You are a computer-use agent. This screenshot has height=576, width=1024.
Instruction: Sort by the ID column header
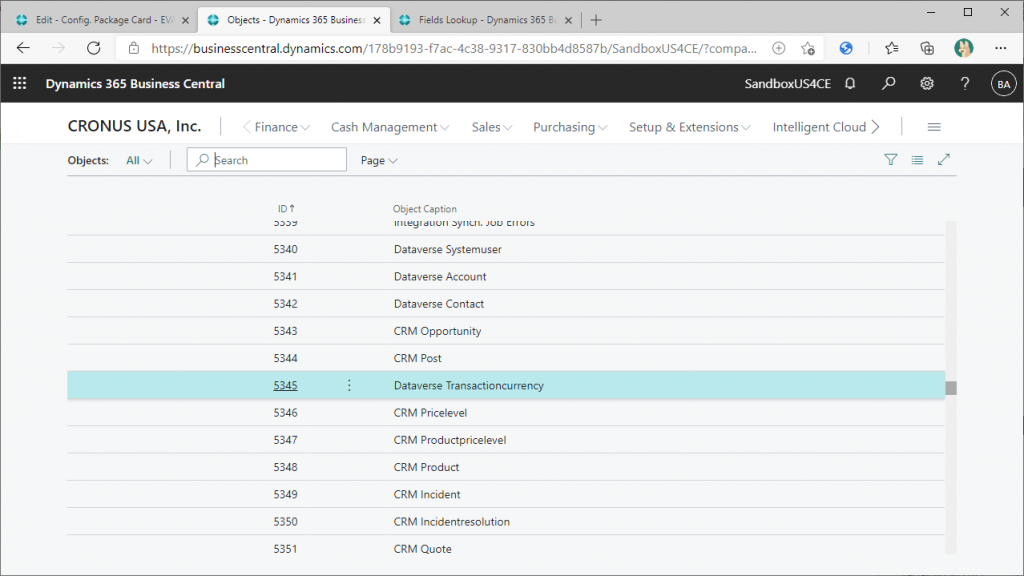tap(286, 209)
